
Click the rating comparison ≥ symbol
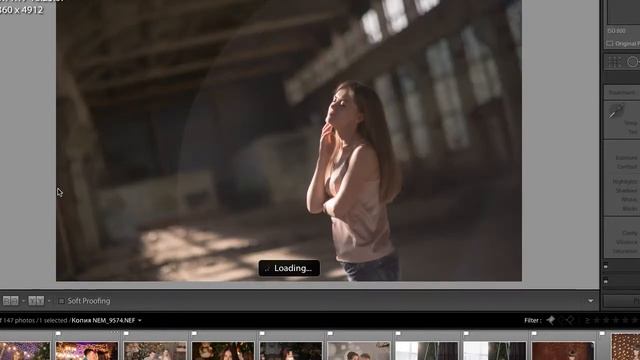coord(587,320)
